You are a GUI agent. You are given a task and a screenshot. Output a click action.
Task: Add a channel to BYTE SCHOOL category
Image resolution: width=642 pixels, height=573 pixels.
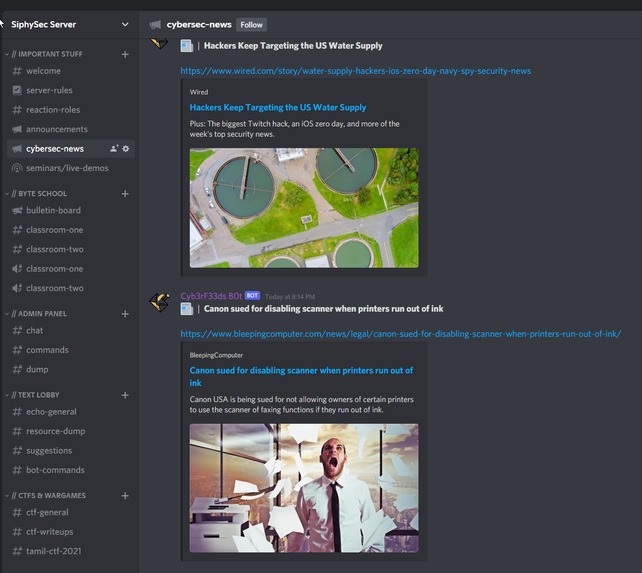[x=125, y=194]
